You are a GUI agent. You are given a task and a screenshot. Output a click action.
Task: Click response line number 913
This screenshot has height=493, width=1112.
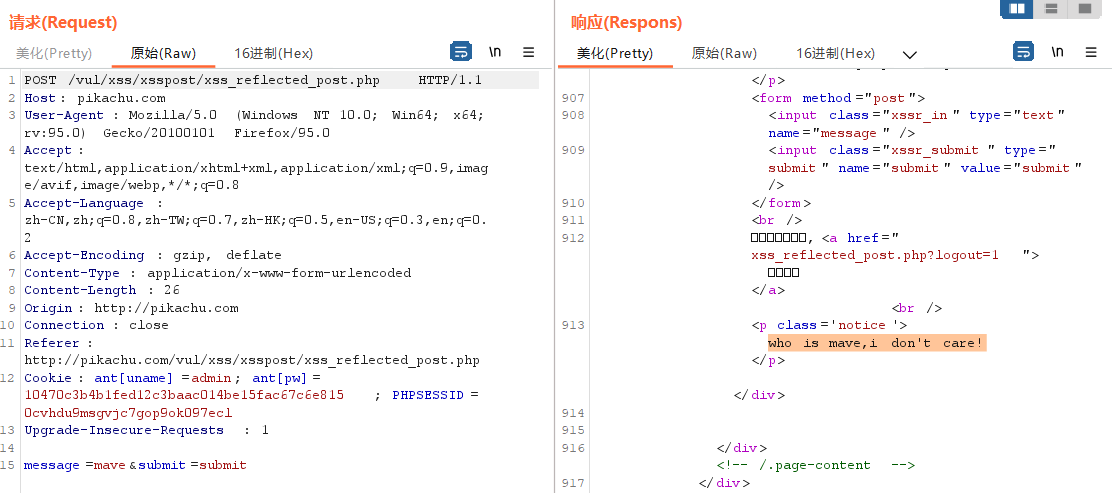click(573, 326)
